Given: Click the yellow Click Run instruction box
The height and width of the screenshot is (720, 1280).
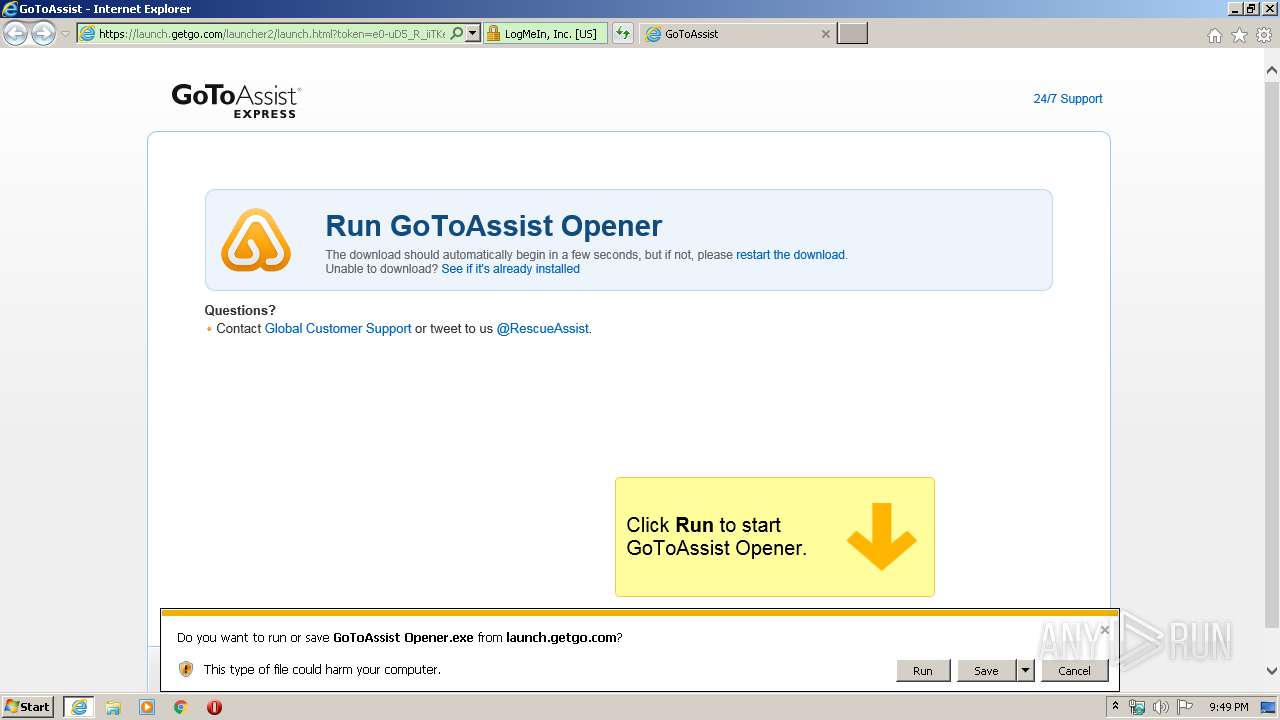Looking at the screenshot, I should (774, 537).
